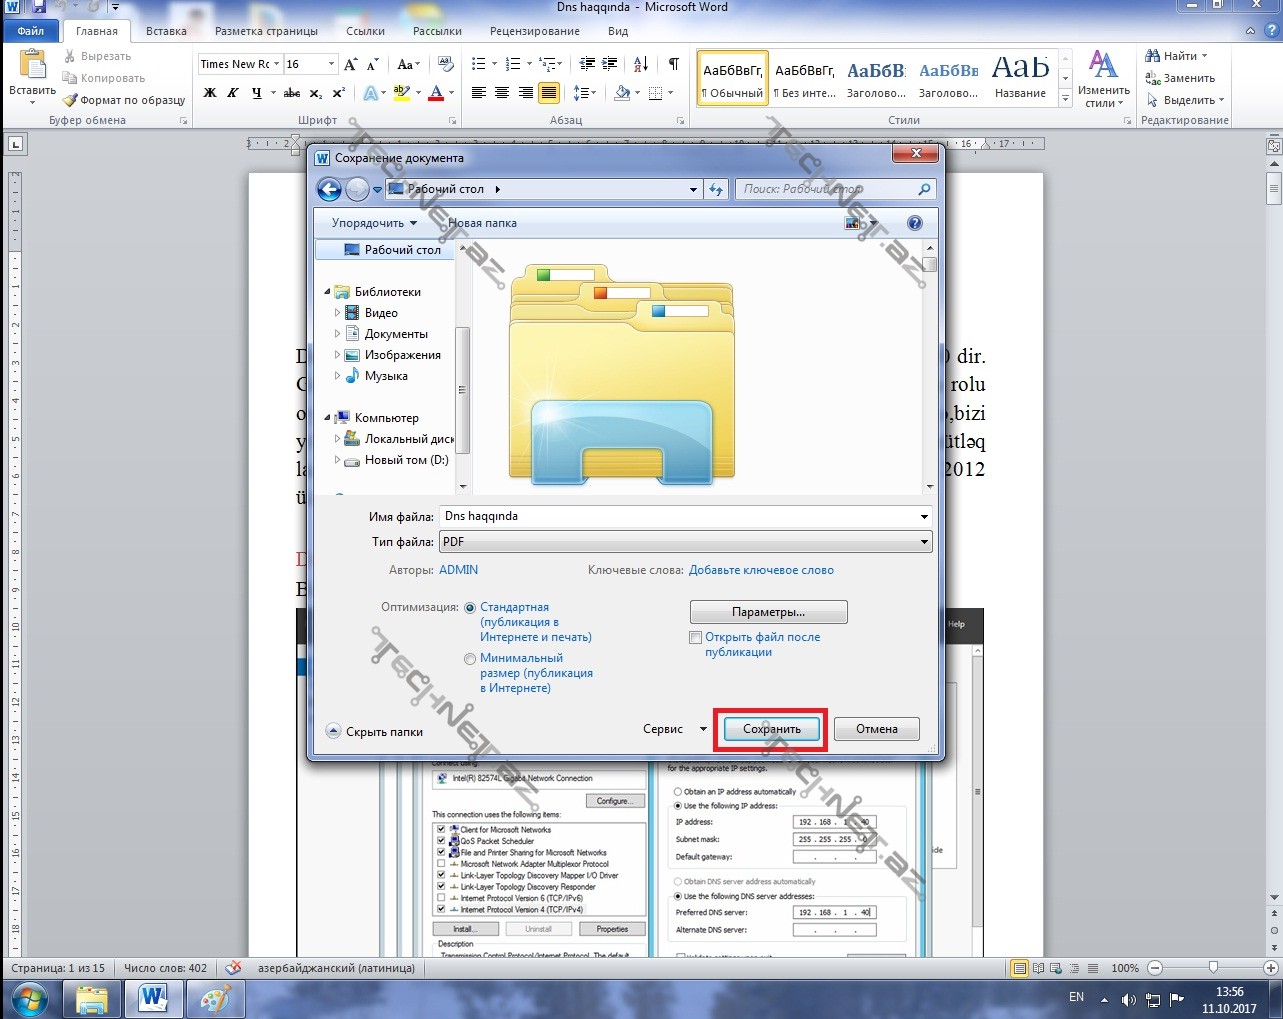Switch to the Вставка ribbon tab
Viewport: 1283px width, 1019px height.
[166, 31]
